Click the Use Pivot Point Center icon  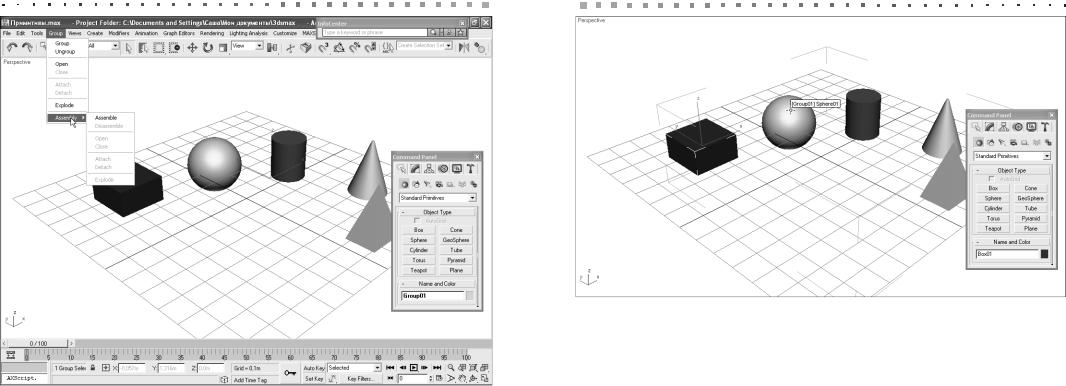click(271, 48)
